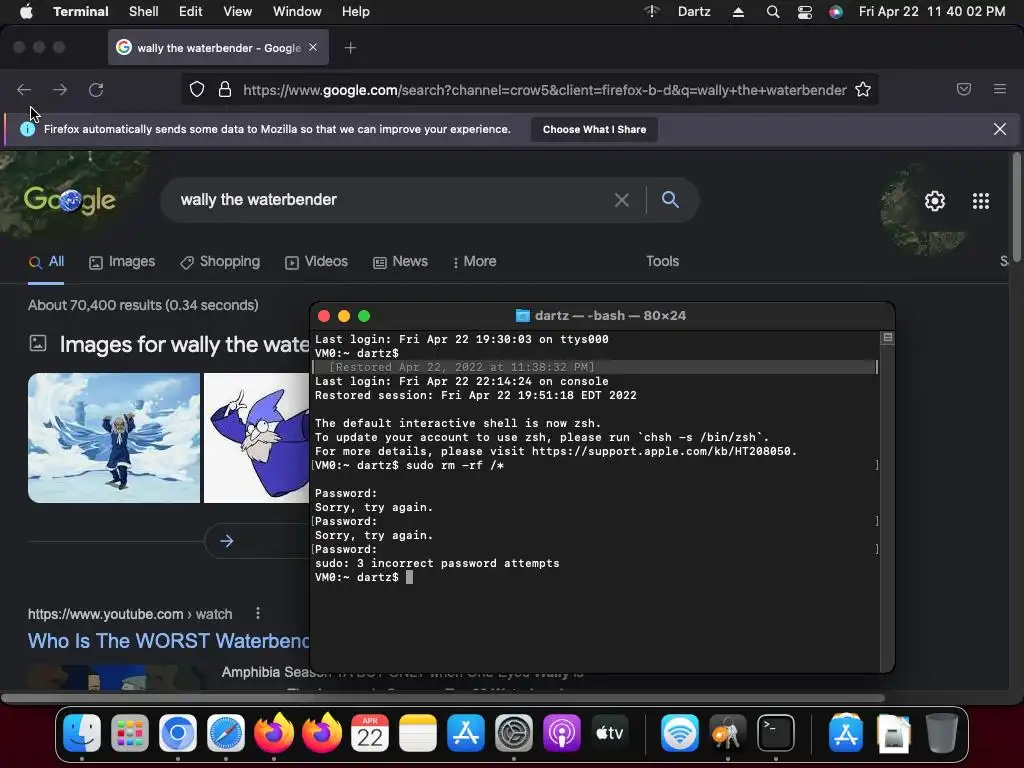The image size is (1024, 768).
Task: Open a new Firefox tab
Action: coord(351,48)
